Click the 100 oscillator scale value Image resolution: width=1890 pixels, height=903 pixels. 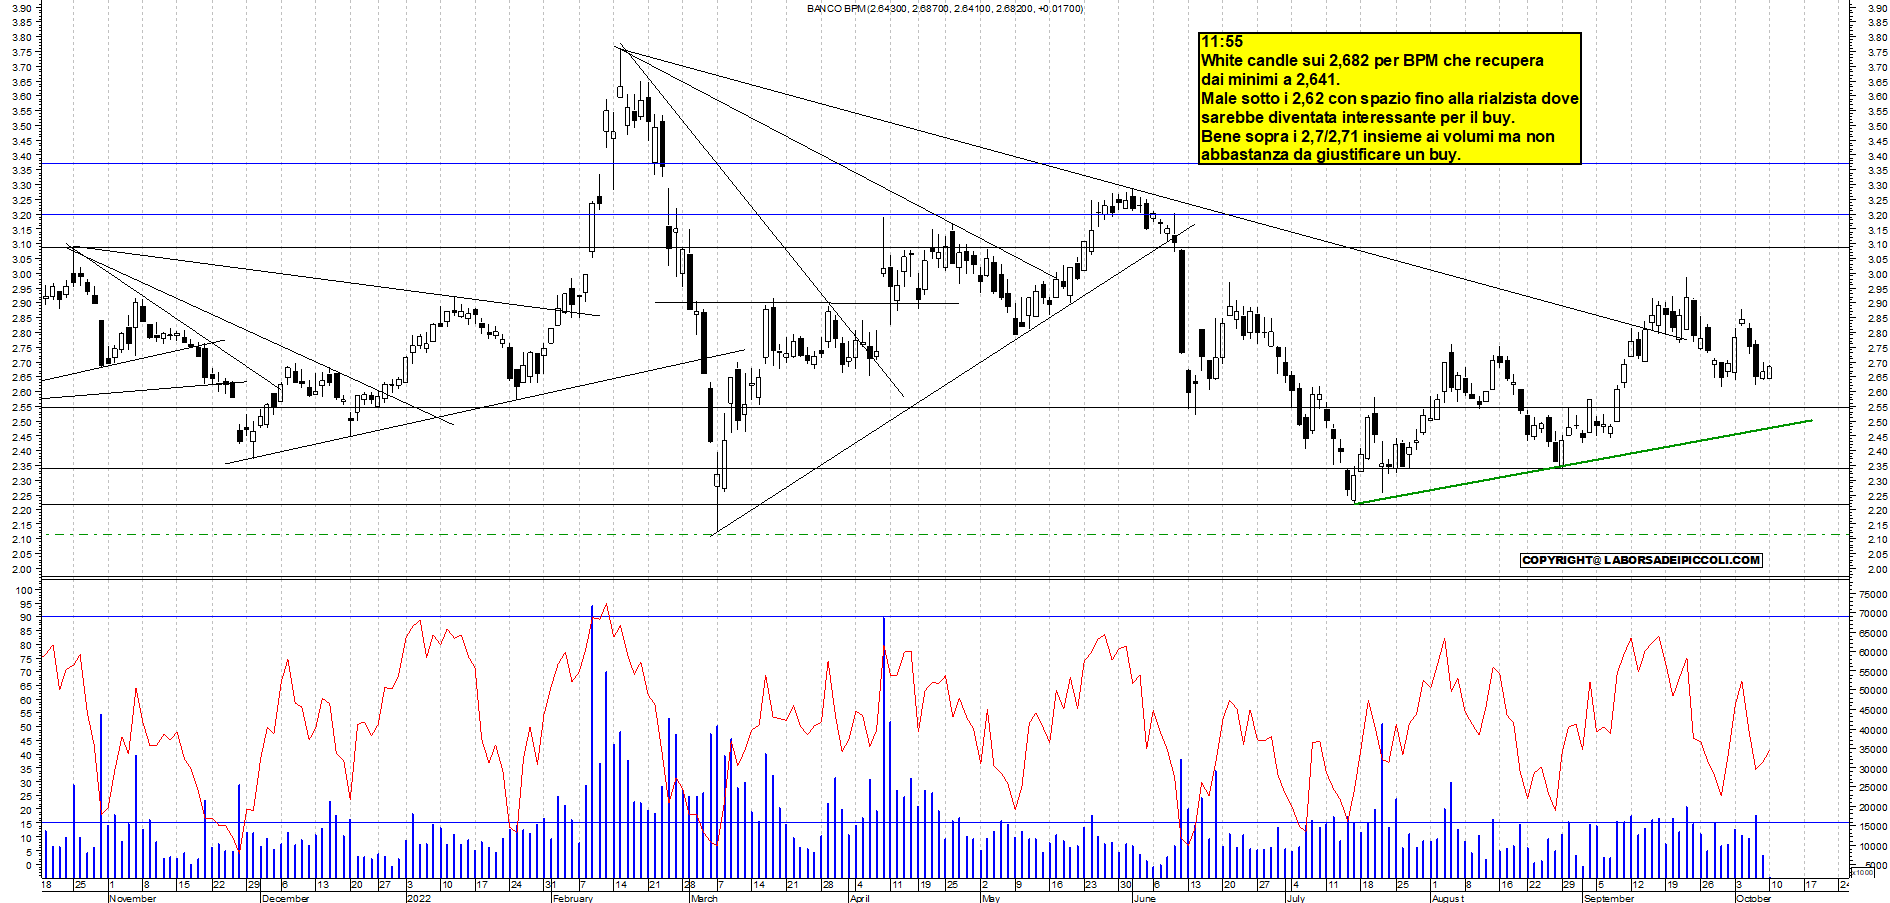click(25, 590)
